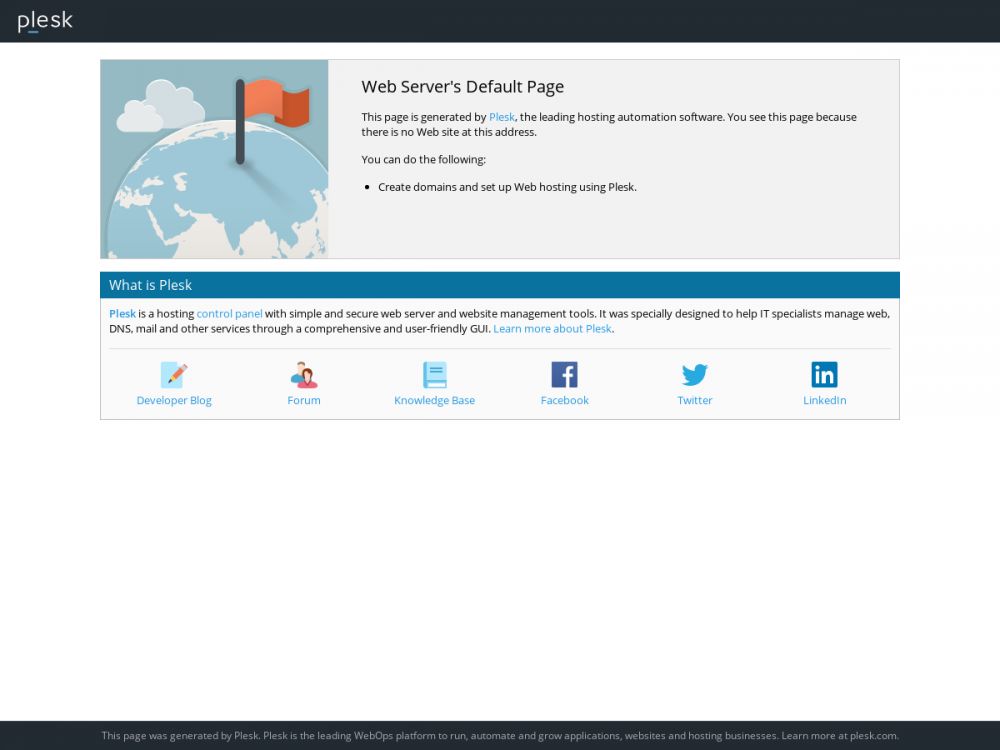
Task: Open the Knowledge Base book icon
Action: point(434,375)
